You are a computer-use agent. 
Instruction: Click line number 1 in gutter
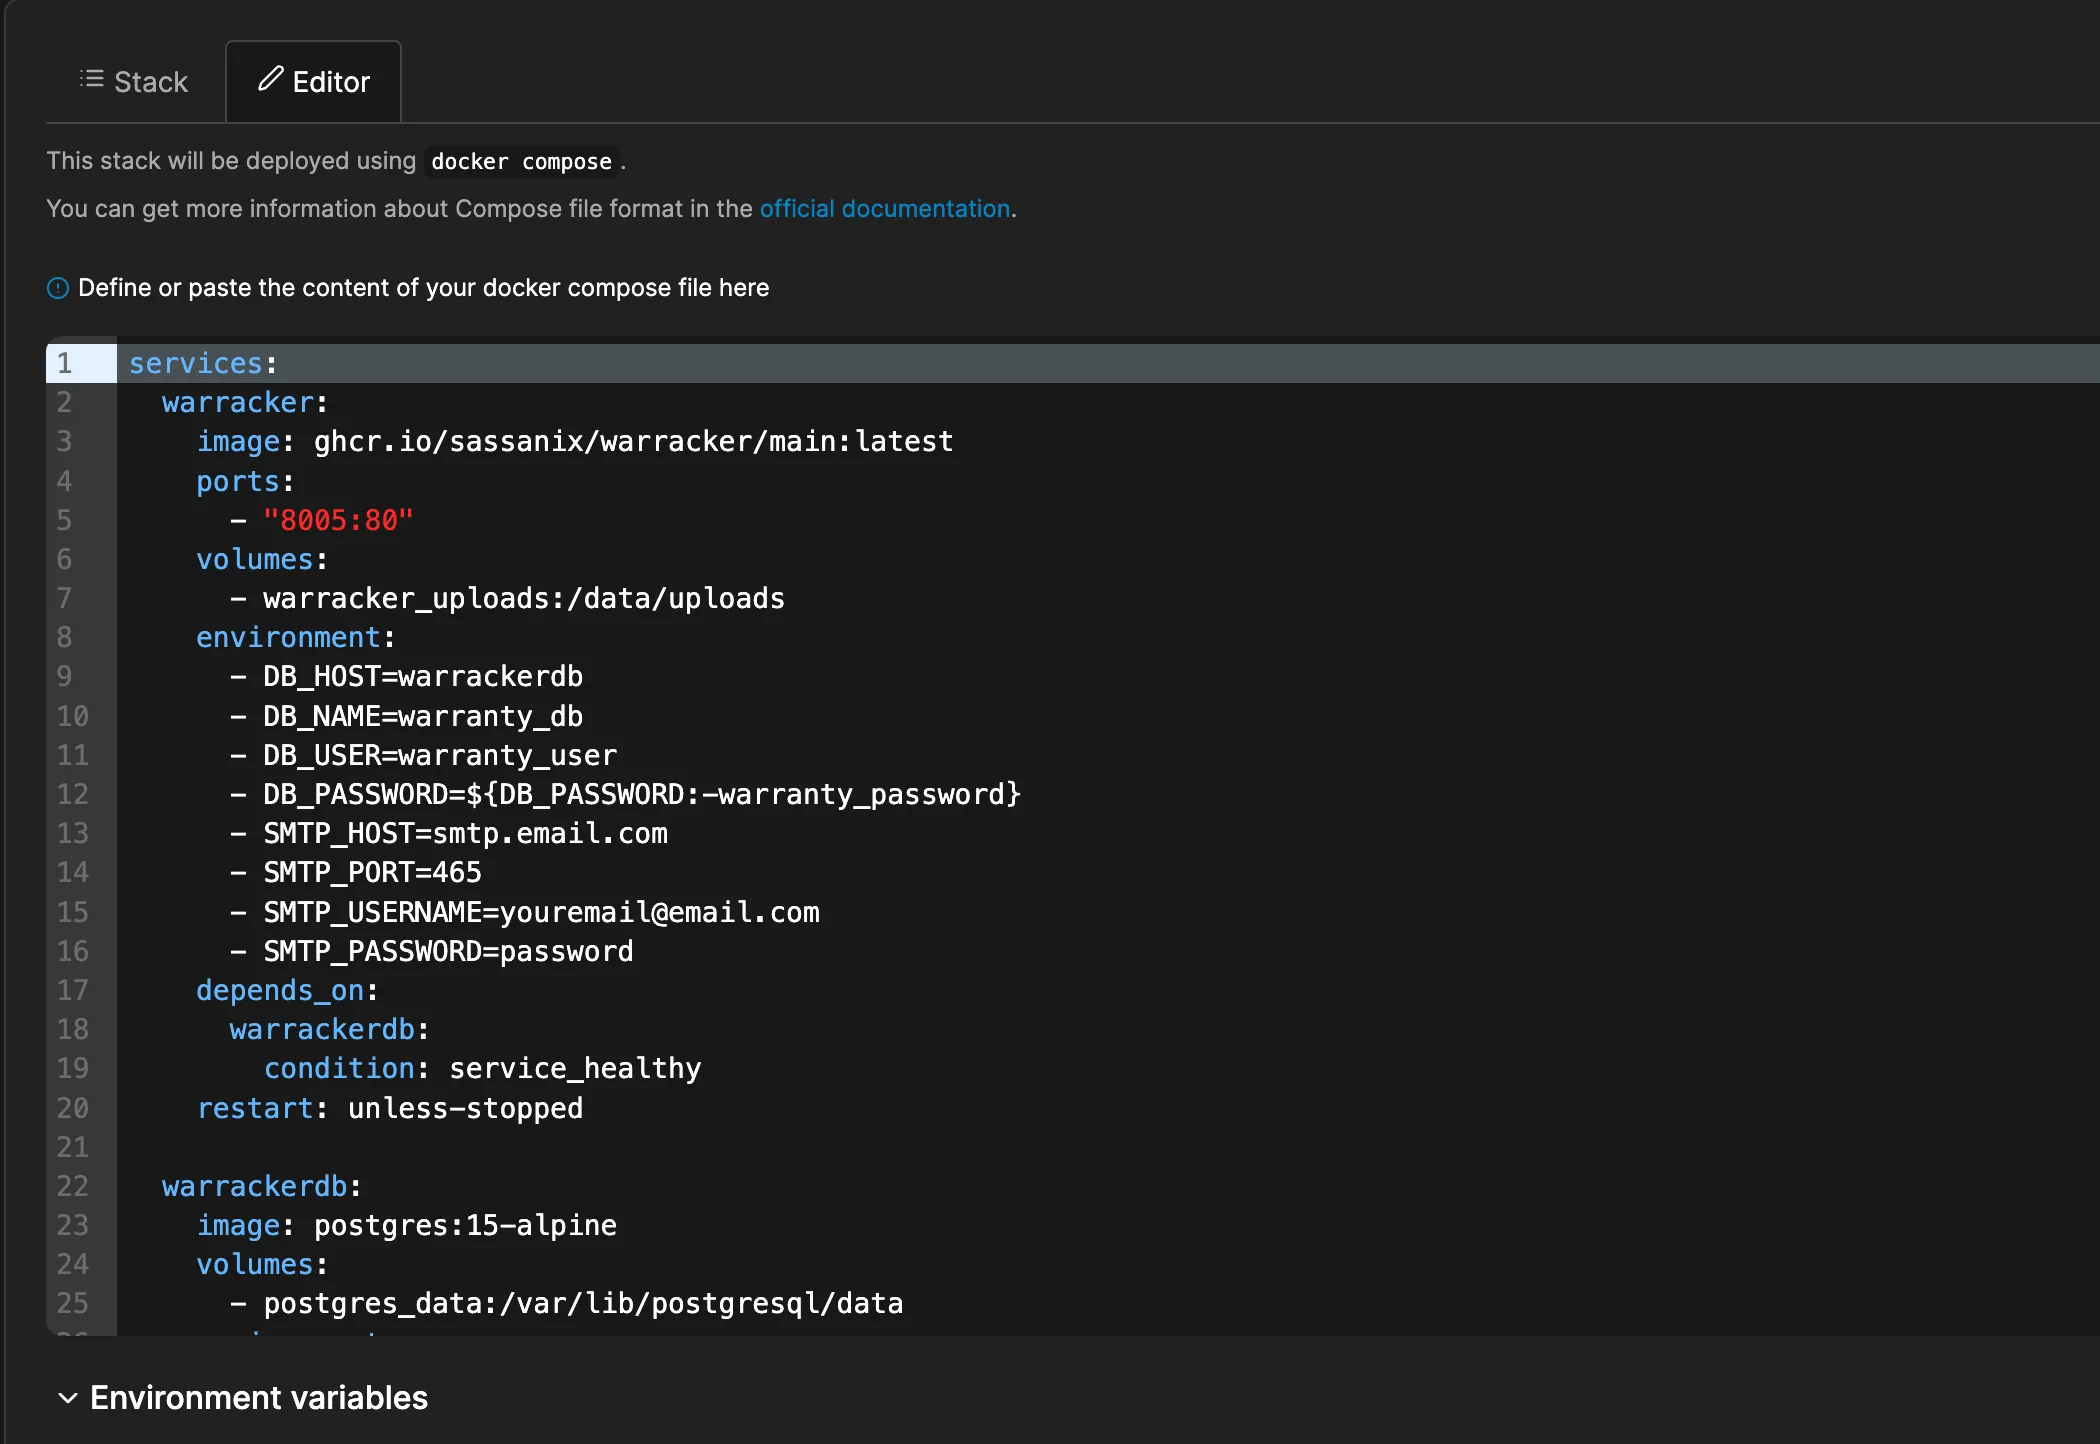64,363
